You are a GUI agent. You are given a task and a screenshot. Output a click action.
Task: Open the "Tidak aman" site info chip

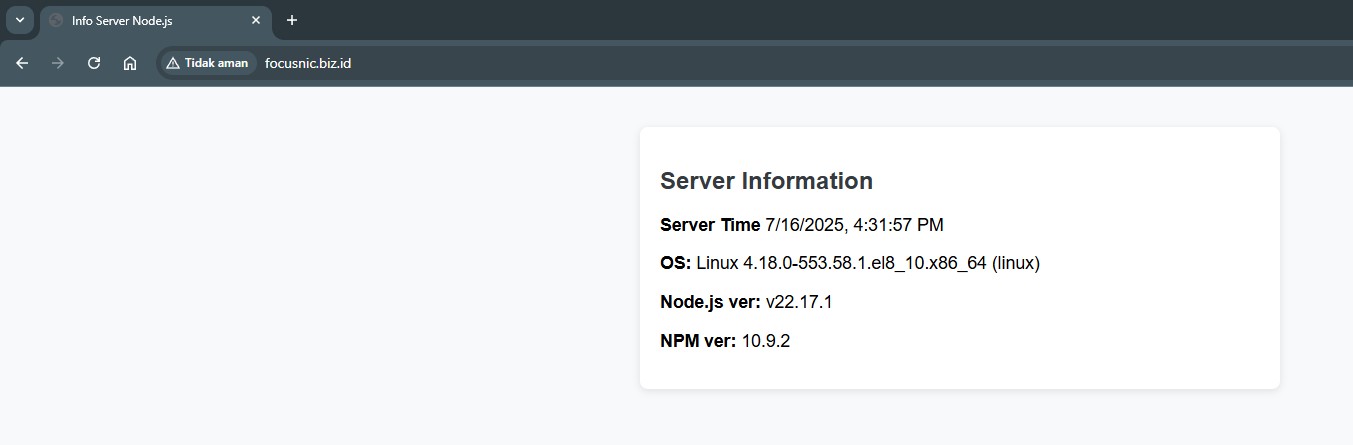click(x=207, y=63)
